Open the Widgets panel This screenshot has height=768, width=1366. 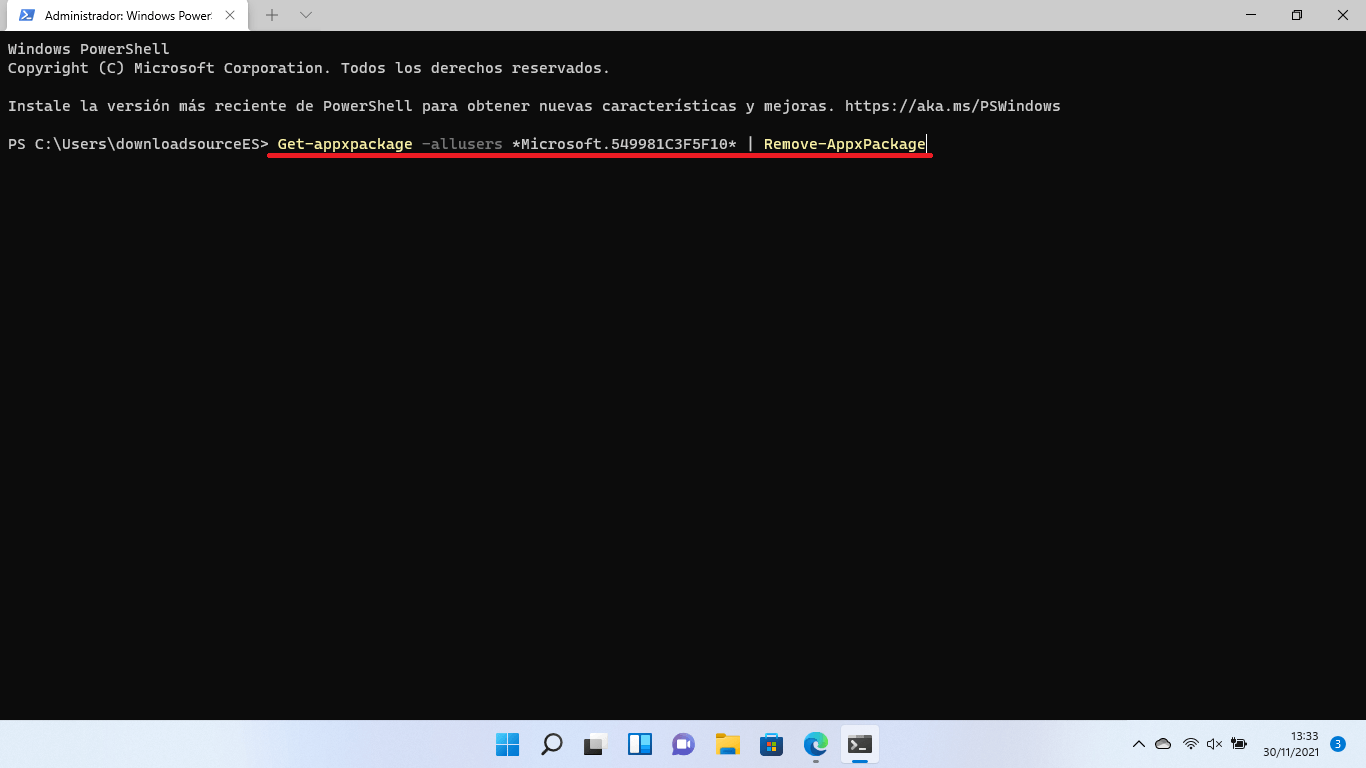pyautogui.click(x=640, y=744)
